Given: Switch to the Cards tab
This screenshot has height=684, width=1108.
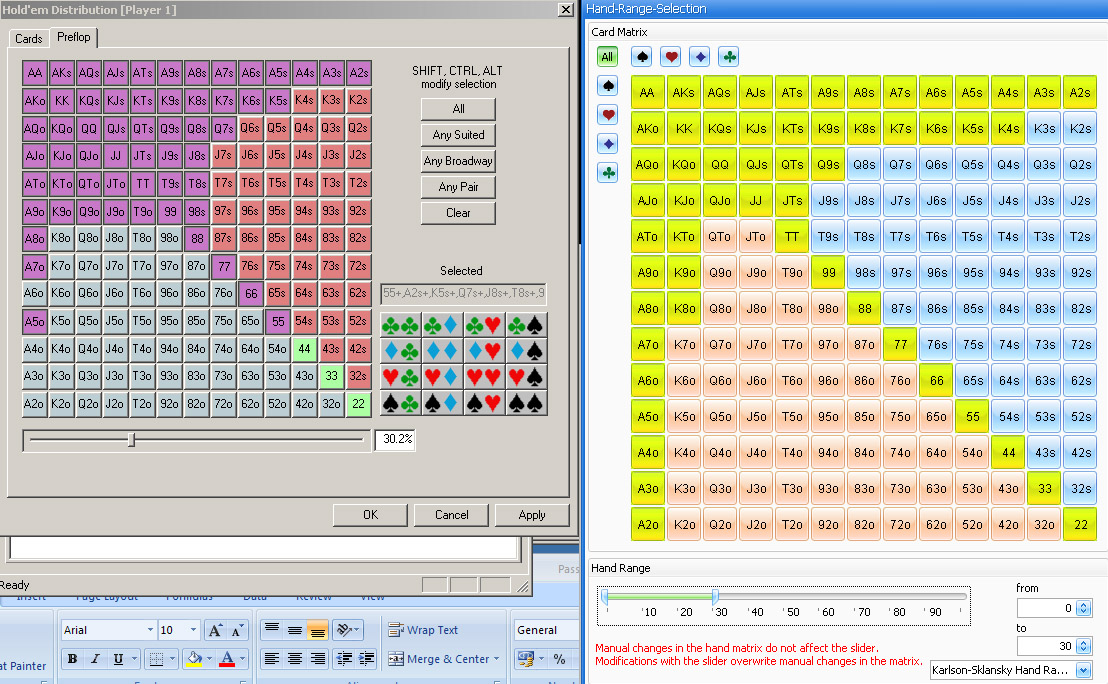Looking at the screenshot, I should tap(29, 39).
